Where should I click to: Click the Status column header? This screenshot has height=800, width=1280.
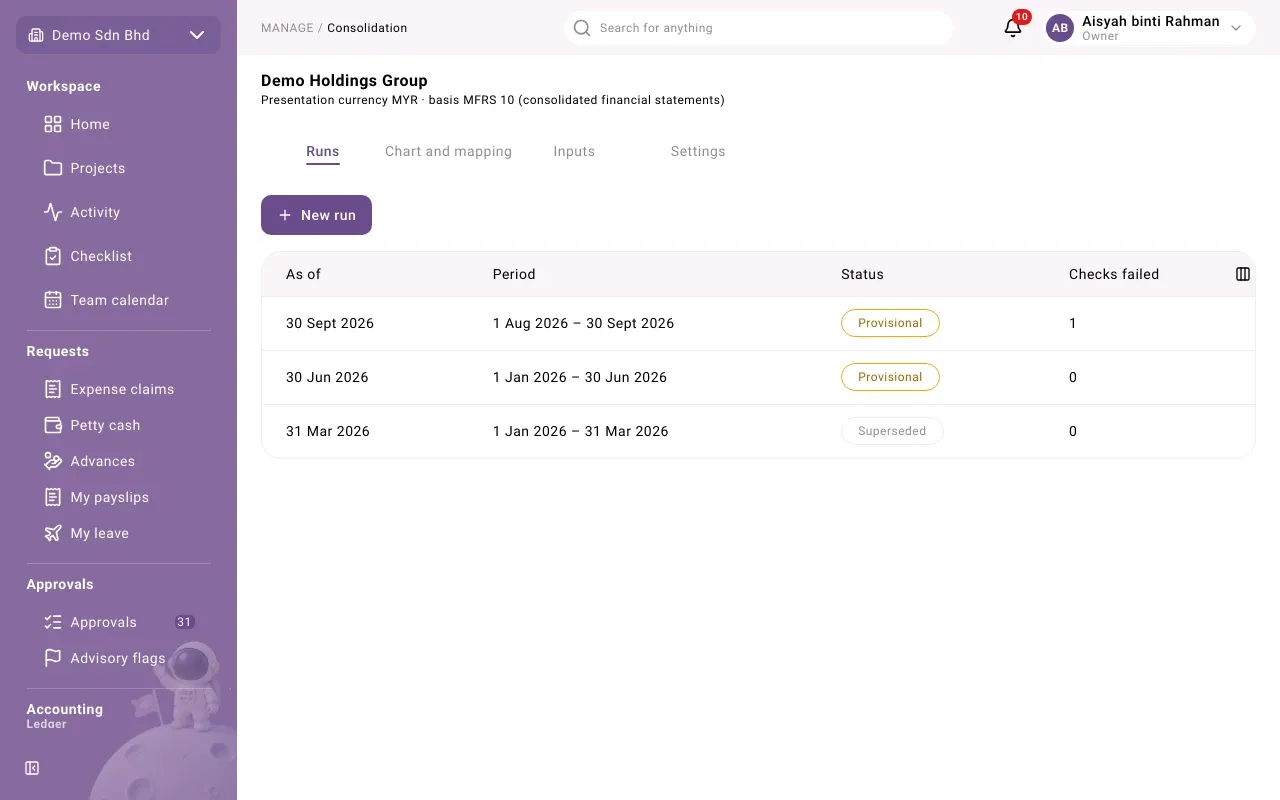(x=862, y=274)
